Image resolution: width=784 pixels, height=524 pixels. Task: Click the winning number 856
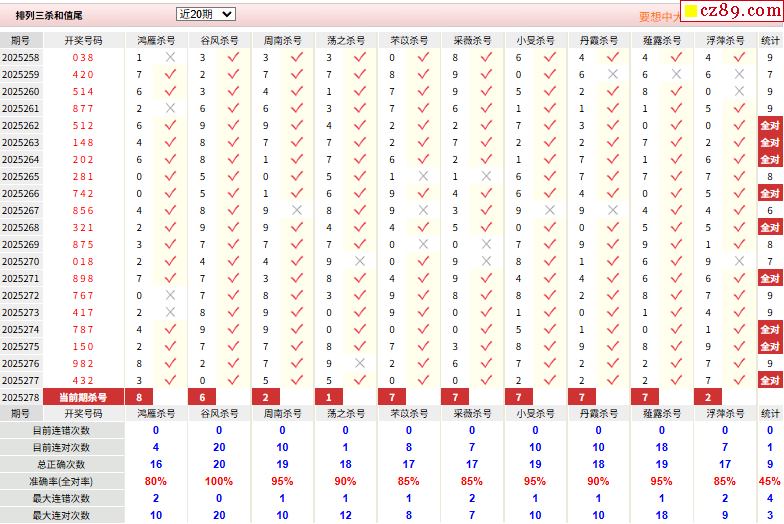(83, 210)
